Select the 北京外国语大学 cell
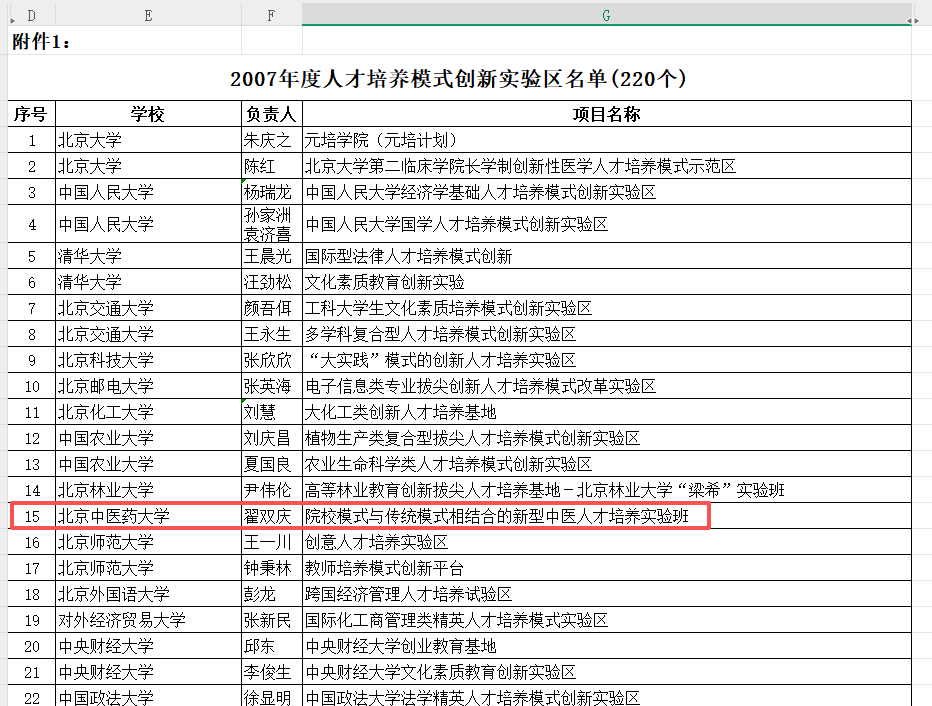 coord(148,594)
